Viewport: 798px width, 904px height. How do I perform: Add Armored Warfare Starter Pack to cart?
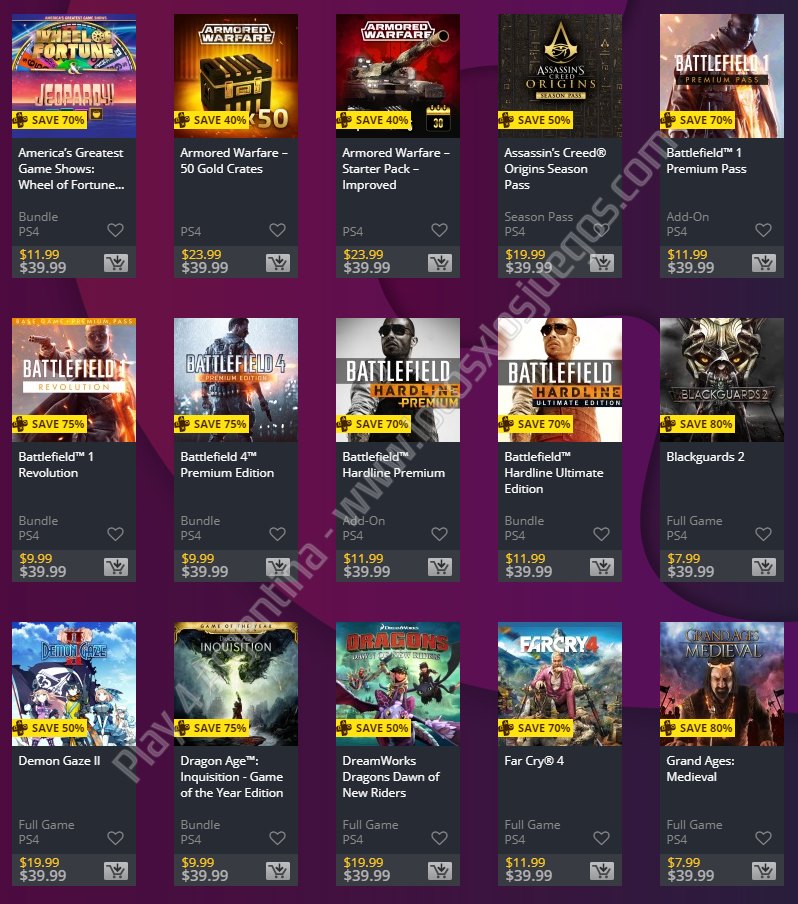[x=440, y=263]
